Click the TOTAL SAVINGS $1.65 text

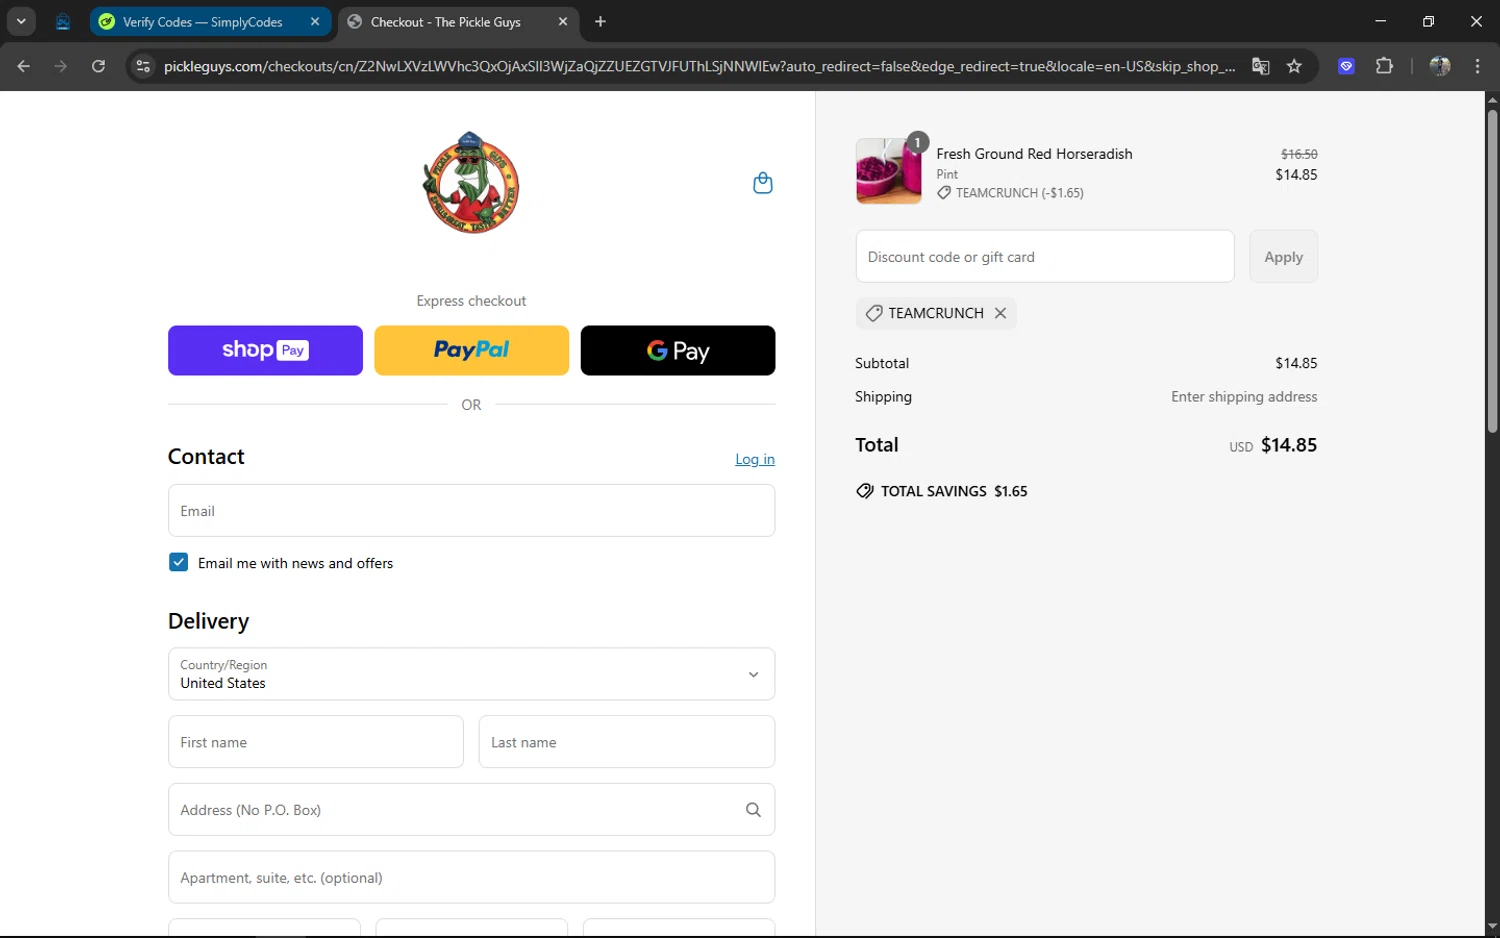click(954, 491)
